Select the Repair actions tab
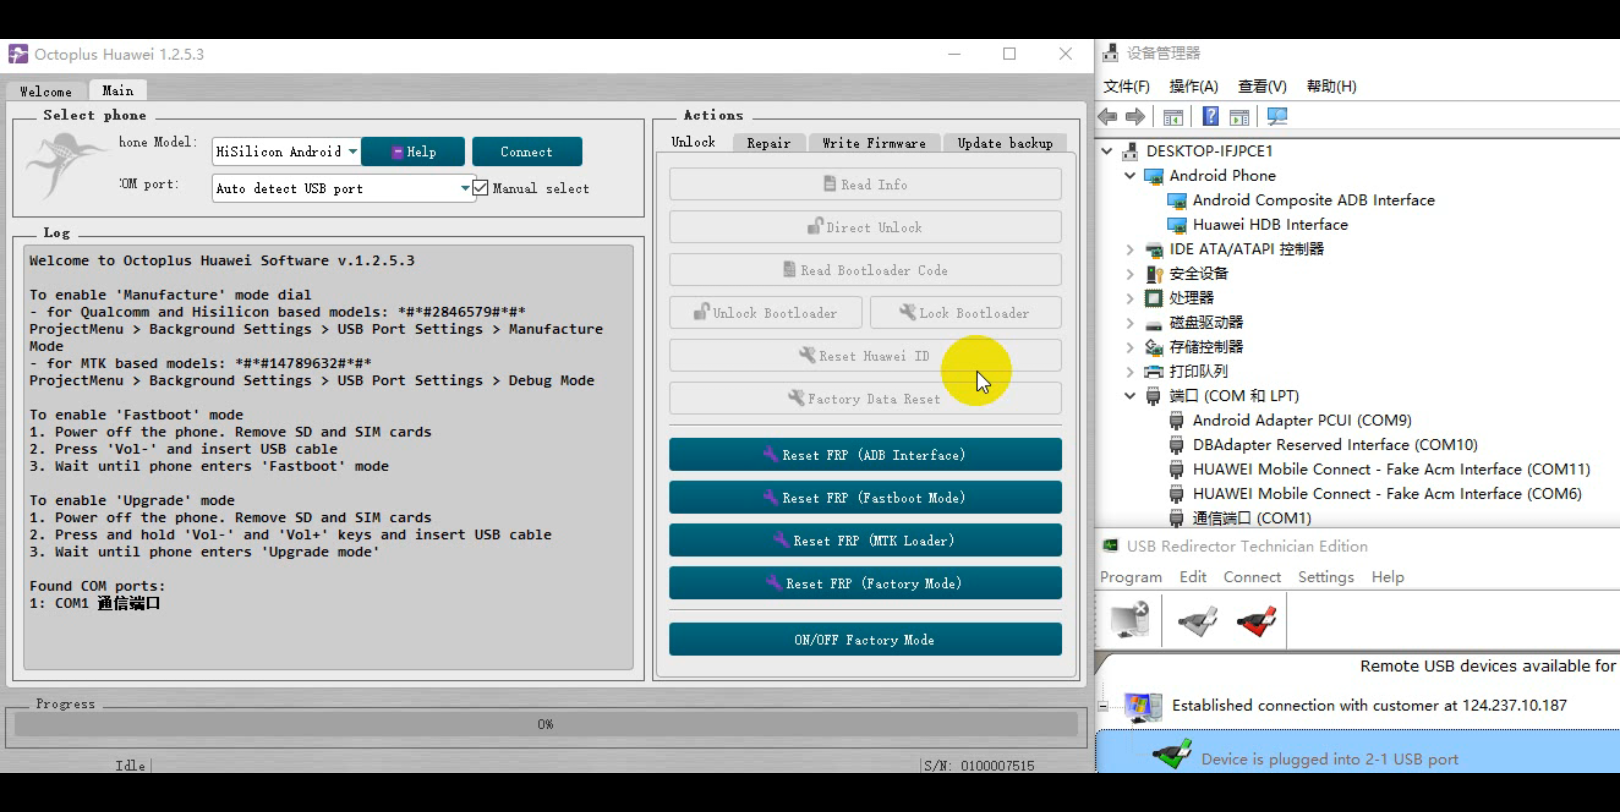The width and height of the screenshot is (1620, 812). pyautogui.click(x=768, y=143)
